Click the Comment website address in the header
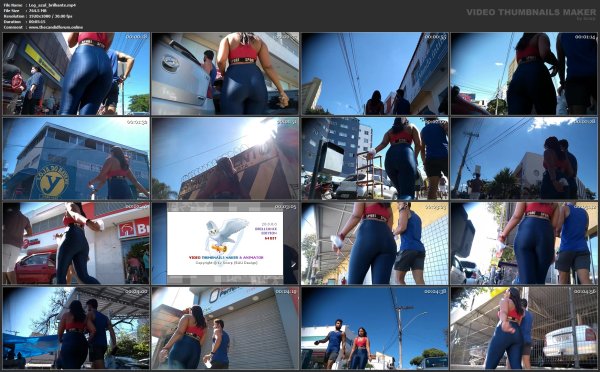The width and height of the screenshot is (600, 372). point(56,27)
